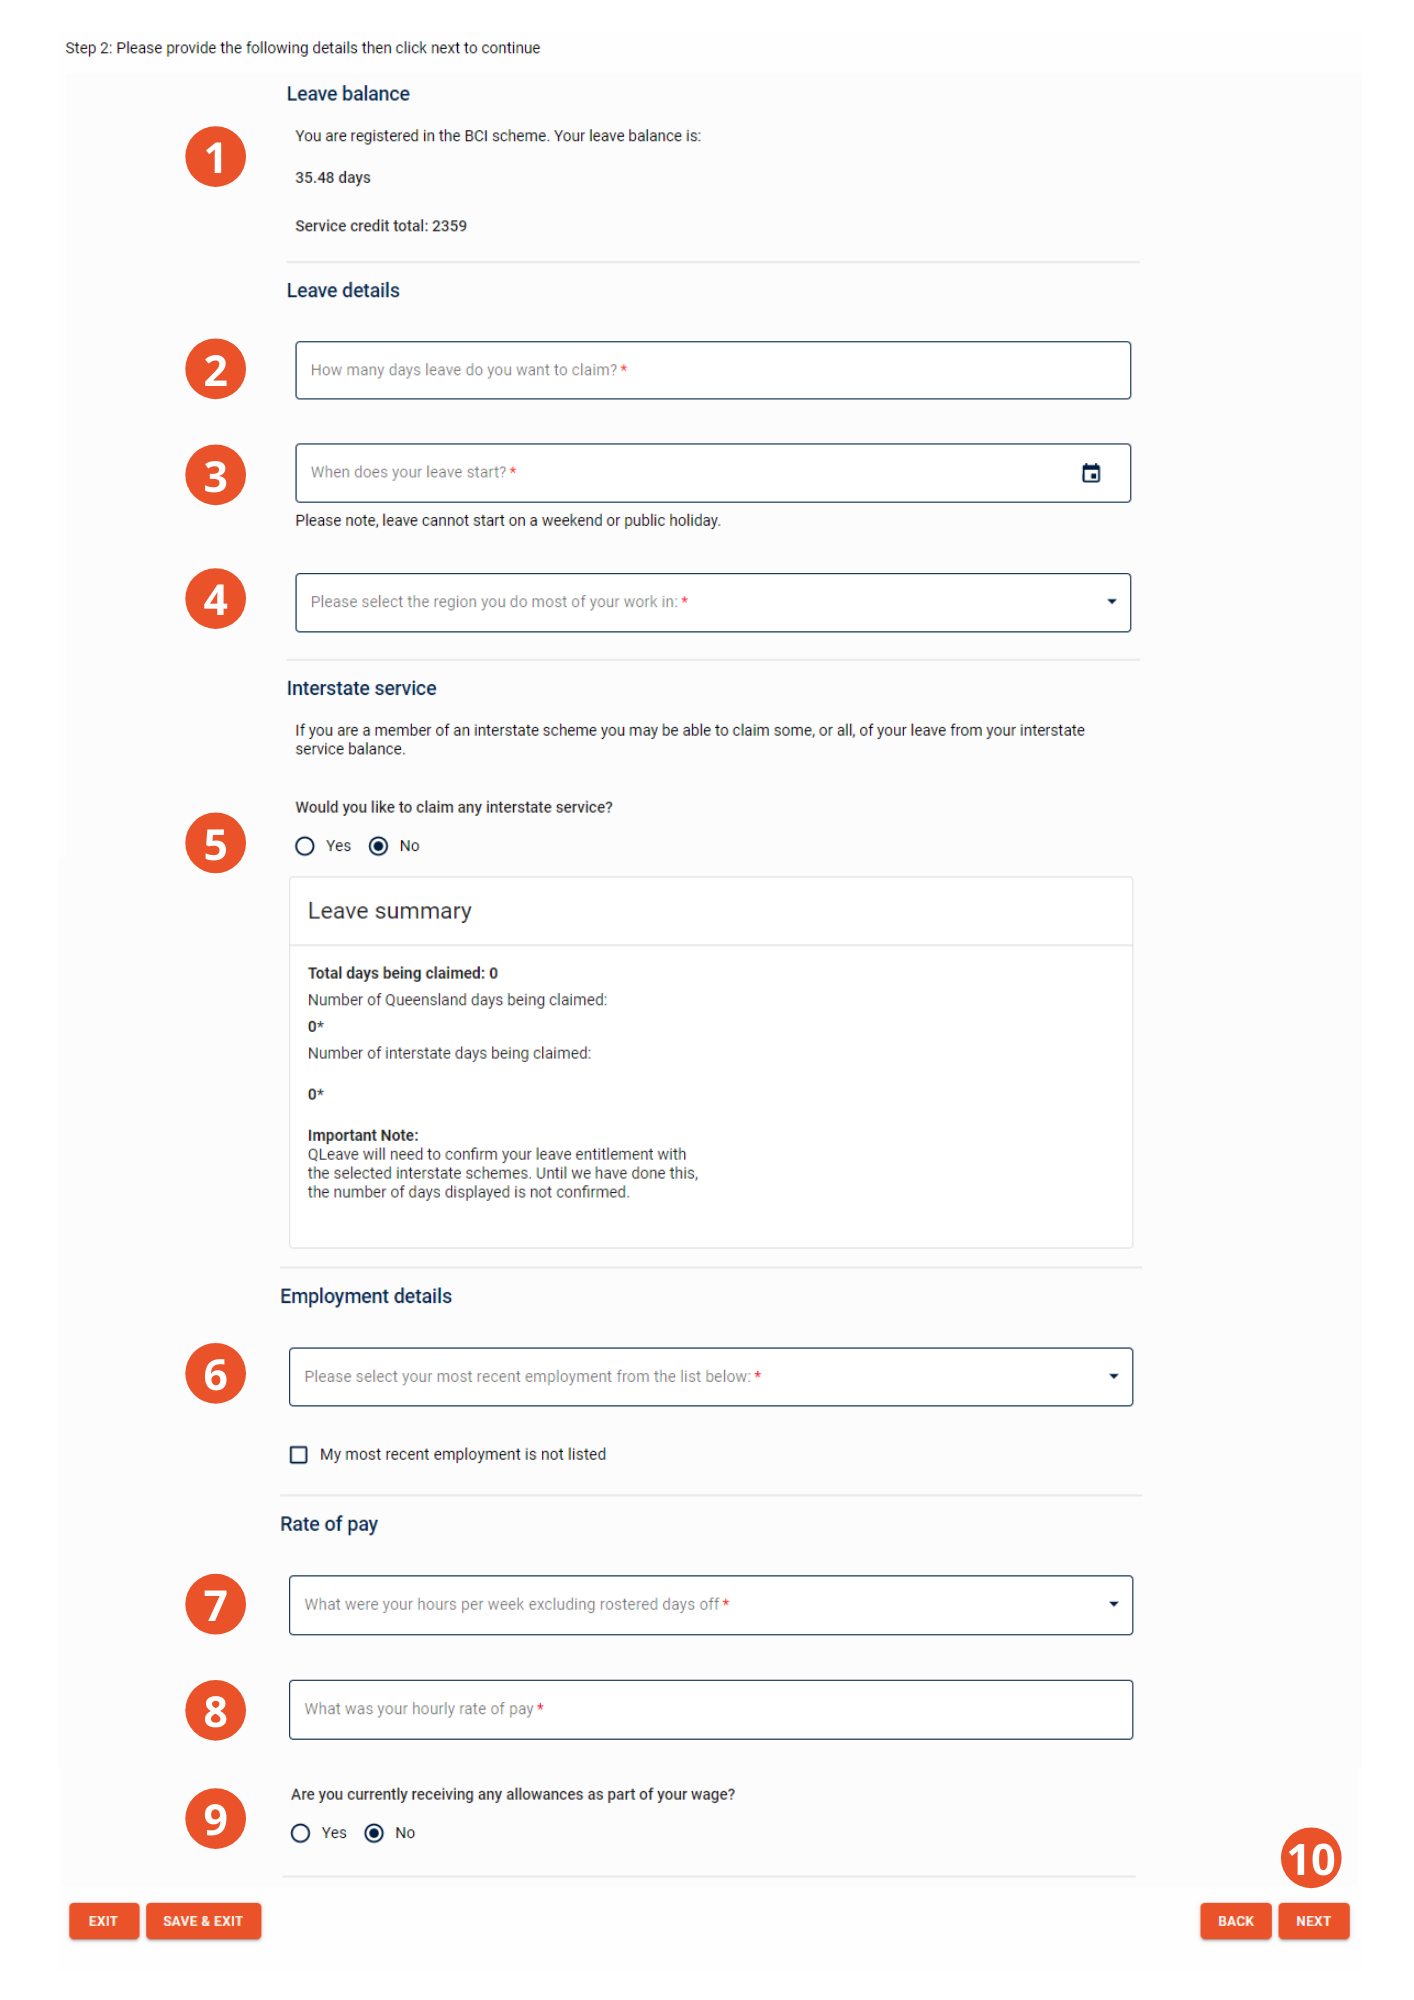
Task: Click the NEXT button
Action: [1313, 1920]
